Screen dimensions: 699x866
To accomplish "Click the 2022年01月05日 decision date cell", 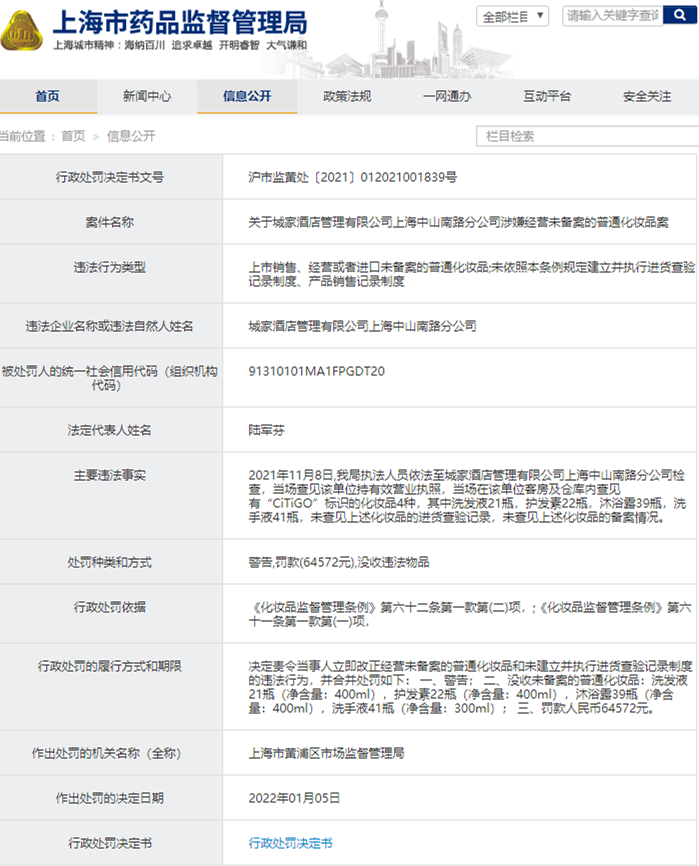I will pyautogui.click(x=294, y=798).
